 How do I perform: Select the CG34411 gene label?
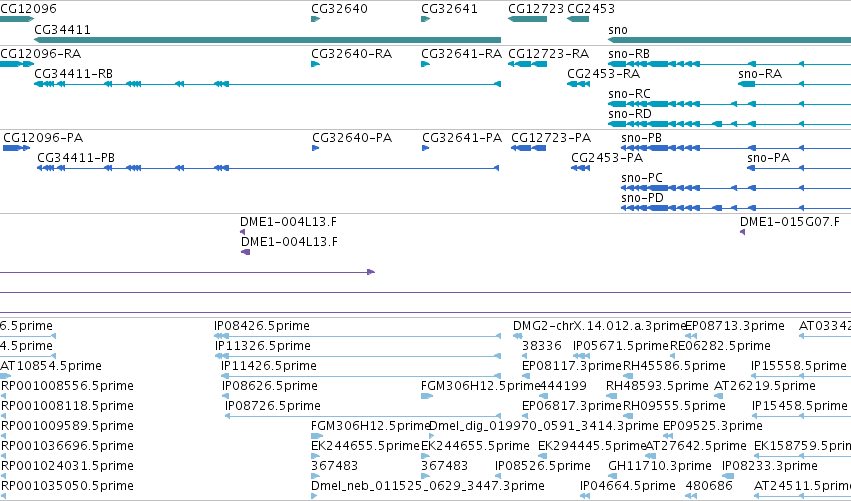(62, 30)
